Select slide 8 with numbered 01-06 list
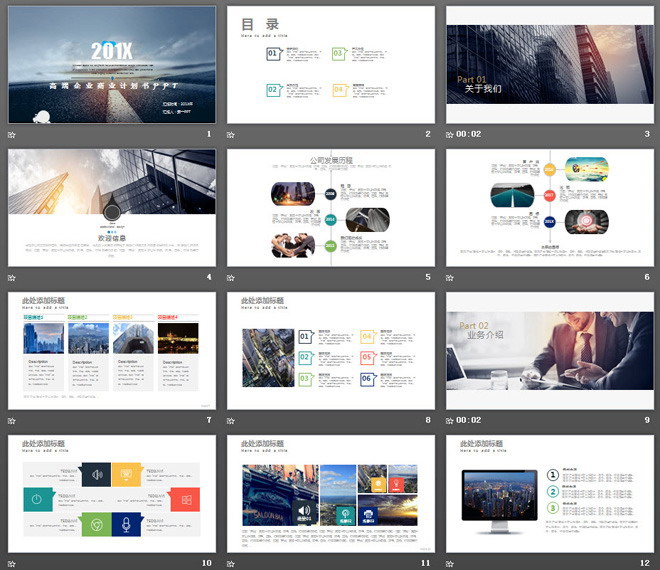 click(x=331, y=351)
